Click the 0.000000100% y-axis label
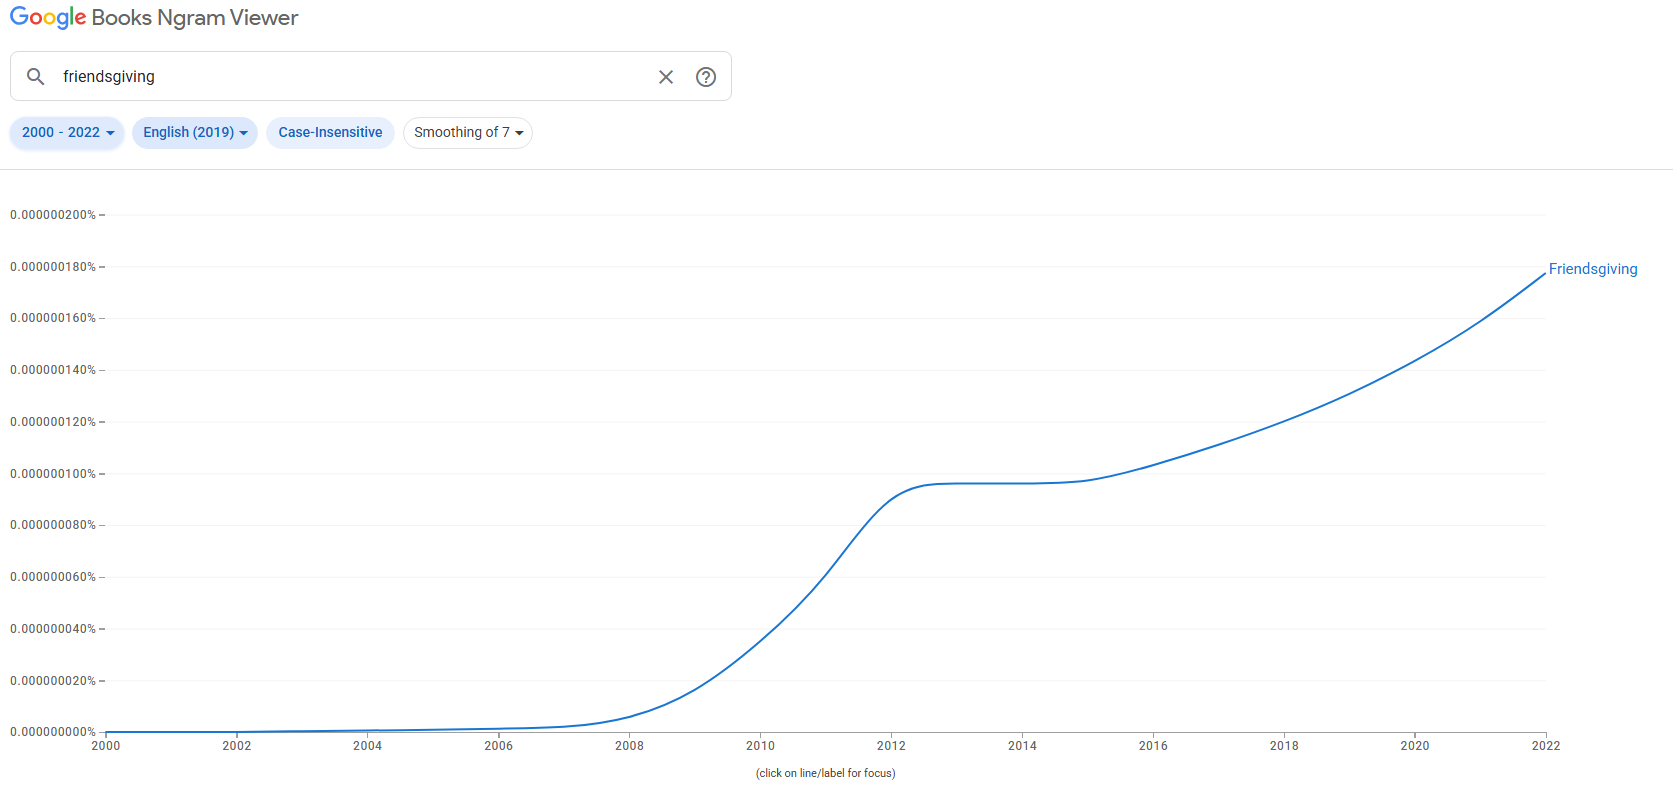Image resolution: width=1673 pixels, height=797 pixels. (x=53, y=474)
